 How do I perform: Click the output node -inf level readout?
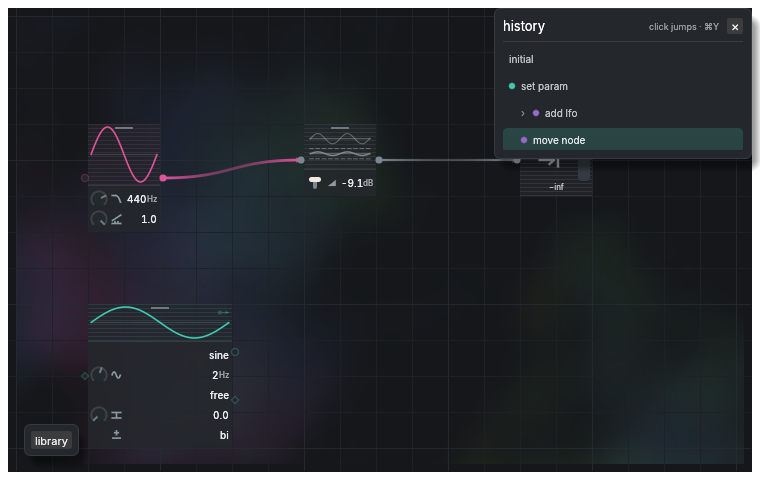556,187
